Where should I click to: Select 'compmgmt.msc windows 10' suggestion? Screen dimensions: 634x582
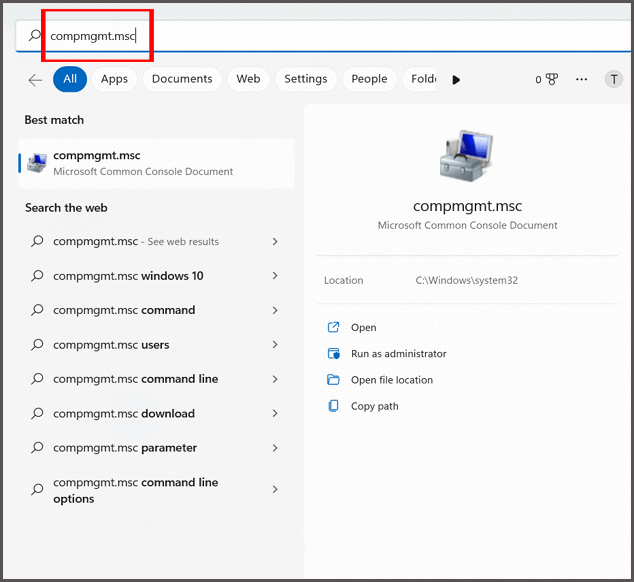[128, 276]
